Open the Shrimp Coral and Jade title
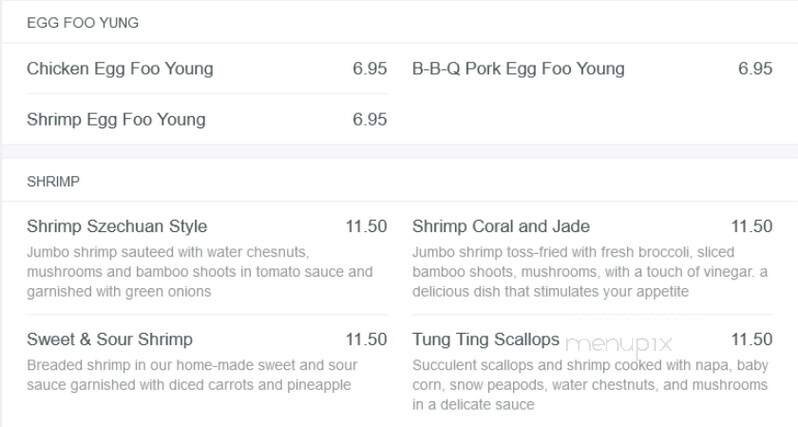This screenshot has height=427, width=798. [x=501, y=226]
